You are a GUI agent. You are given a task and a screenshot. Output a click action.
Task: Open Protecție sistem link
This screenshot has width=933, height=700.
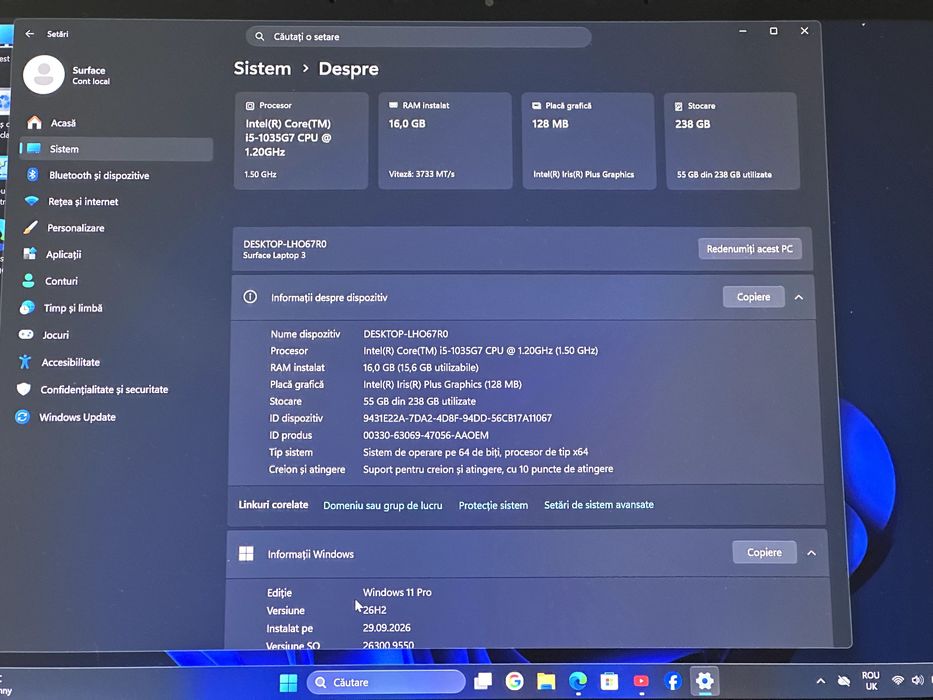point(493,505)
